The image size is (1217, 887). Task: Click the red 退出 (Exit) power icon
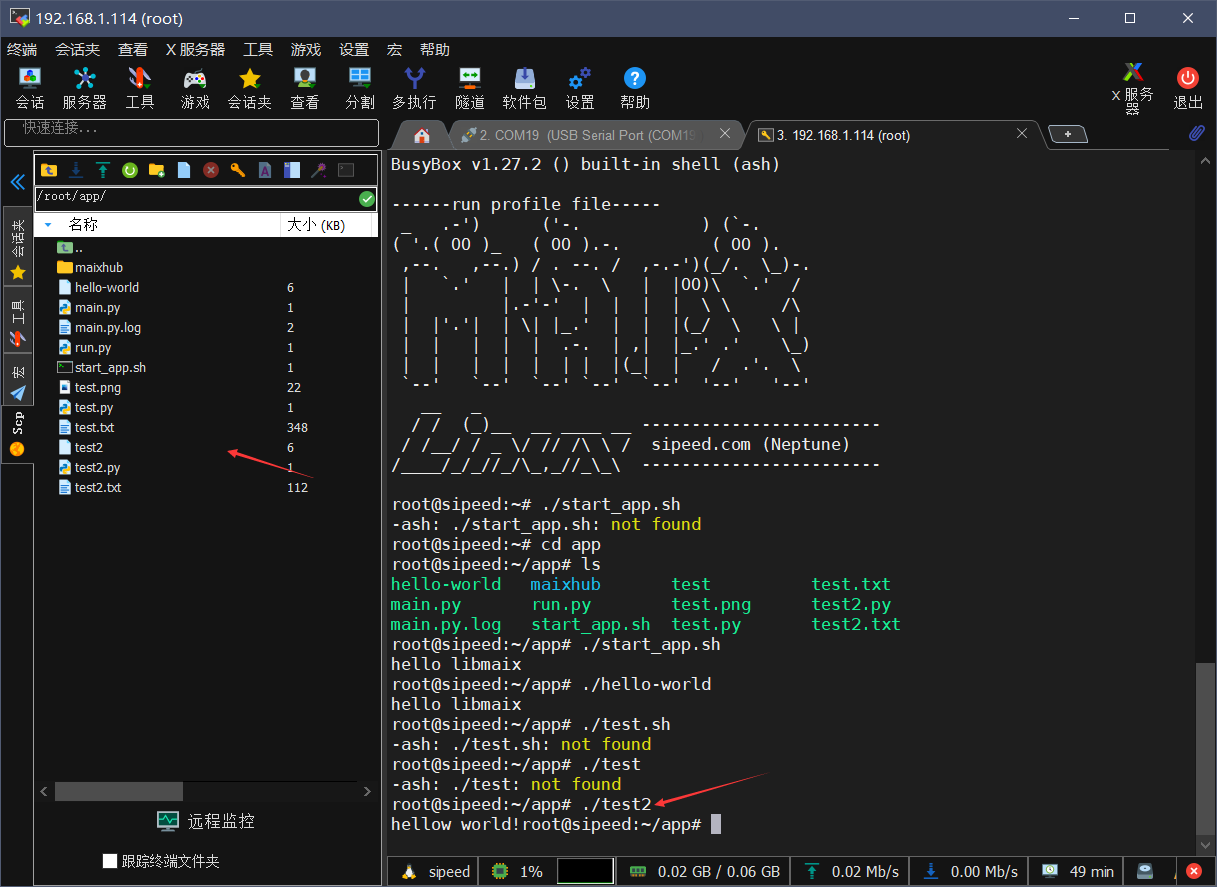click(x=1188, y=88)
